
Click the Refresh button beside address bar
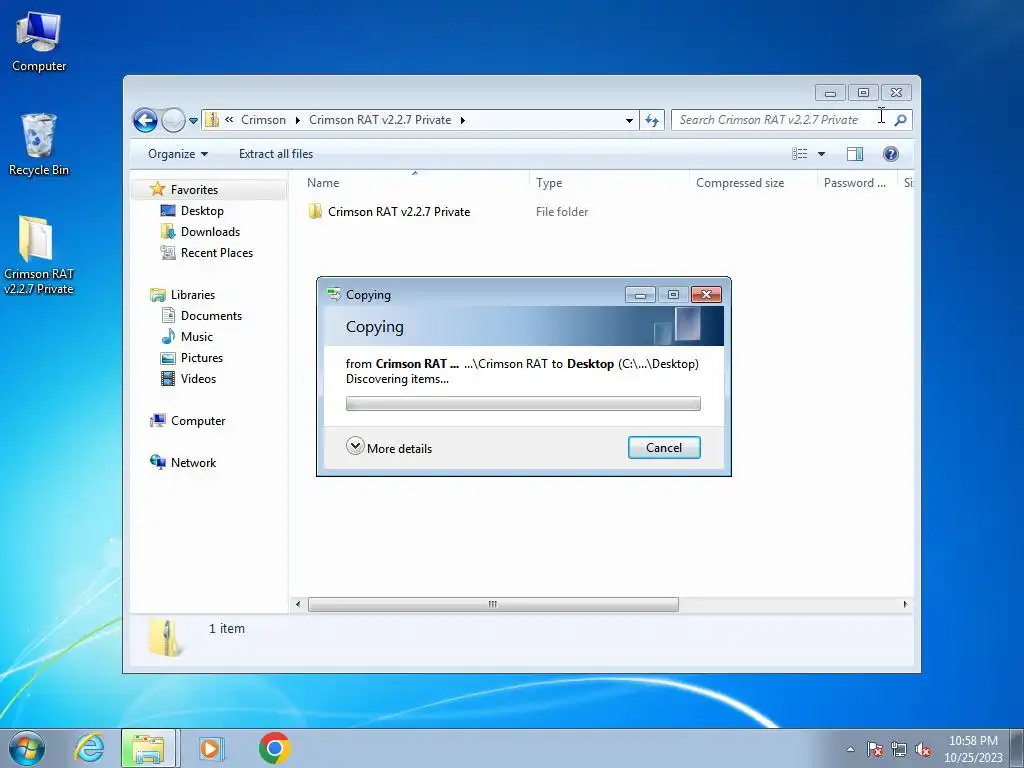pyautogui.click(x=652, y=120)
